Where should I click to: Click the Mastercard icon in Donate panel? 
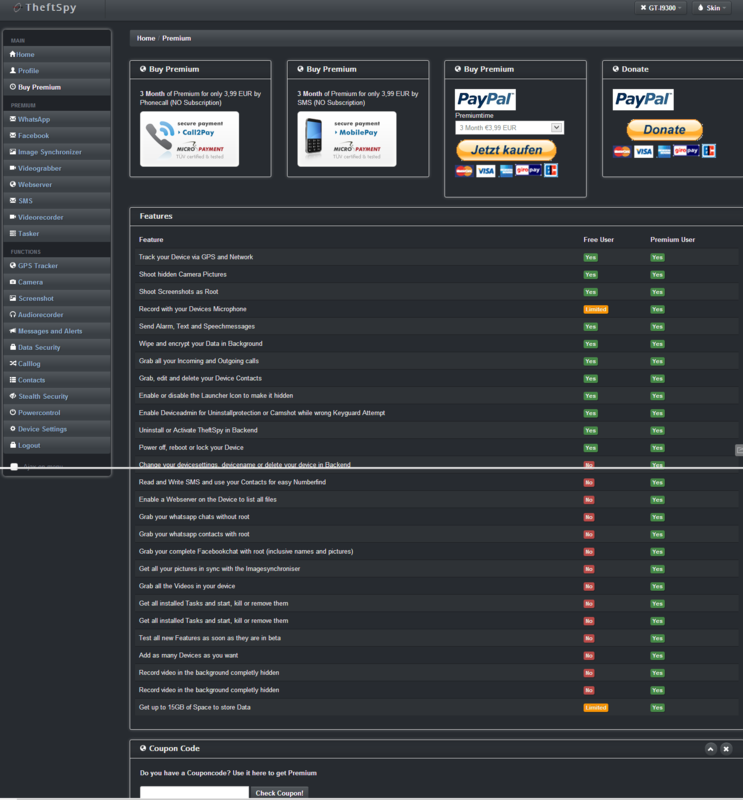(622, 152)
